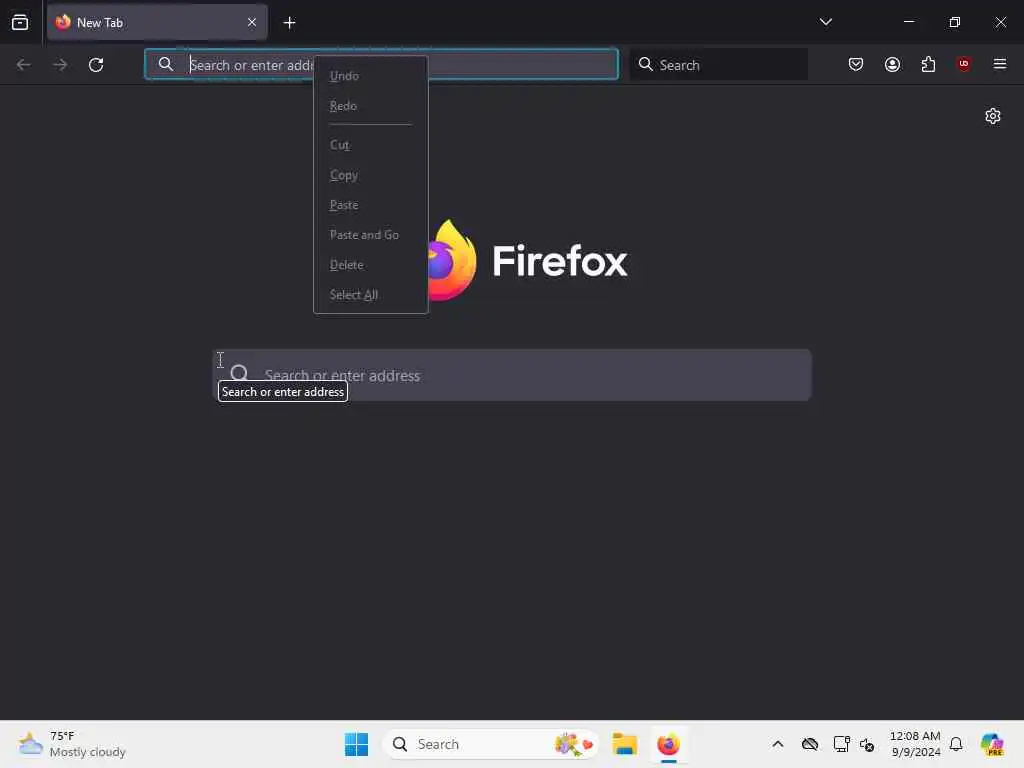Viewport: 1024px width, 768px height.
Task: Choose Select All in the context menu
Action: pos(370,295)
